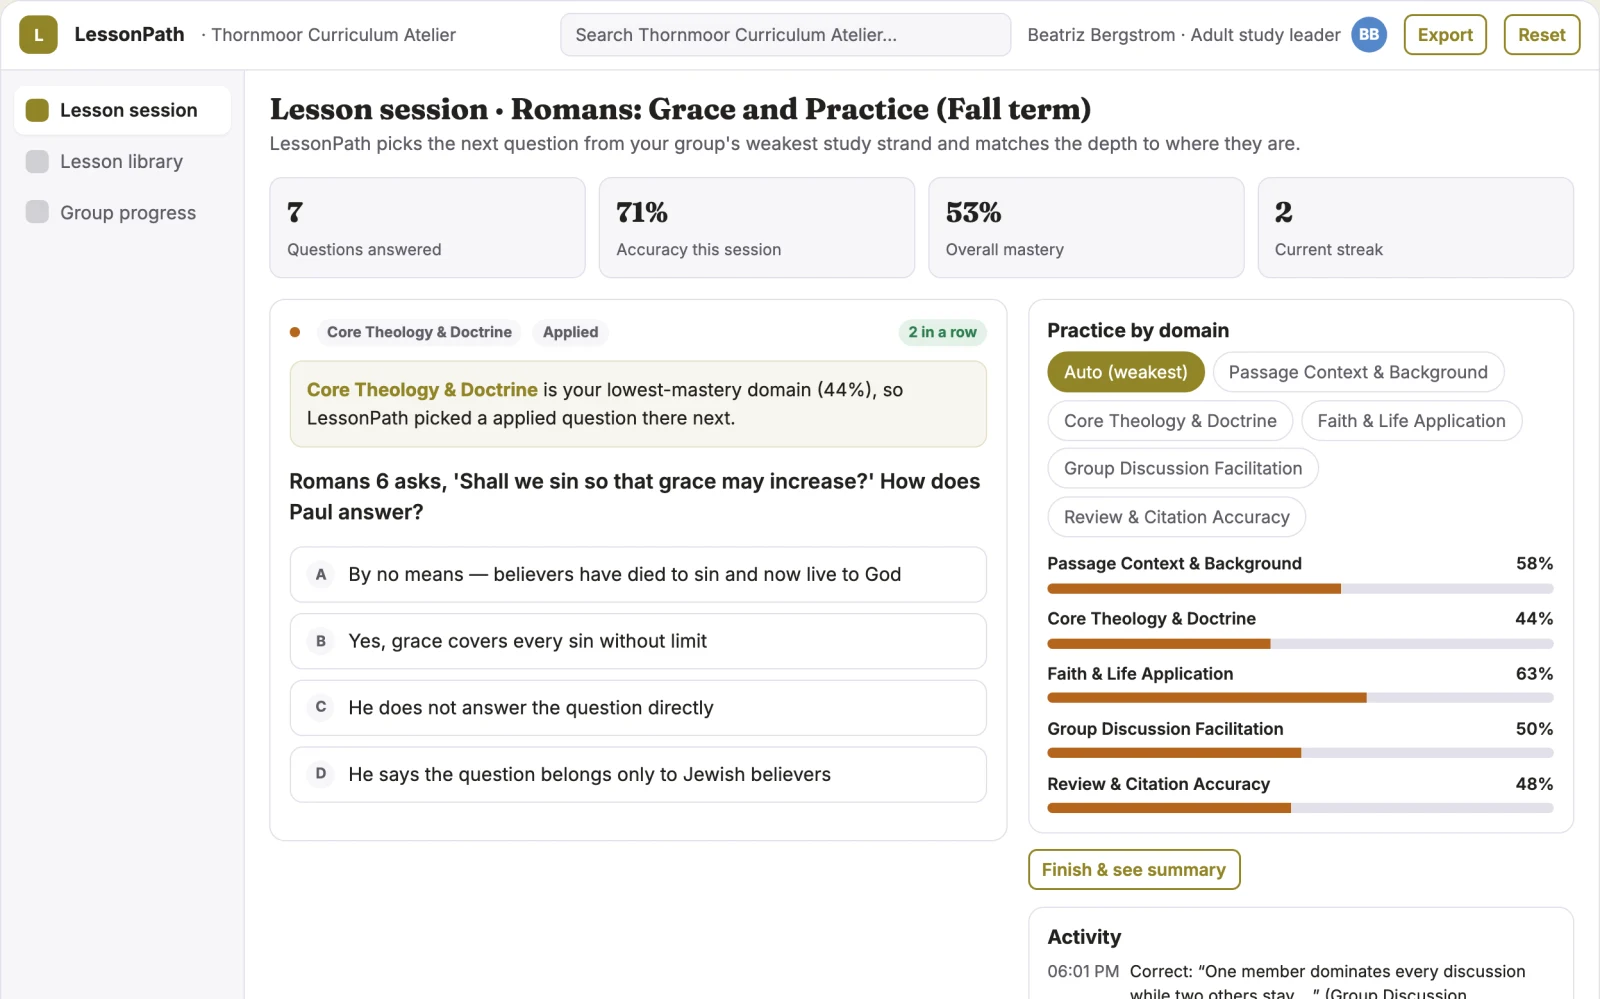Click the Export button
Viewport: 1600px width, 999px height.
coord(1445,35)
